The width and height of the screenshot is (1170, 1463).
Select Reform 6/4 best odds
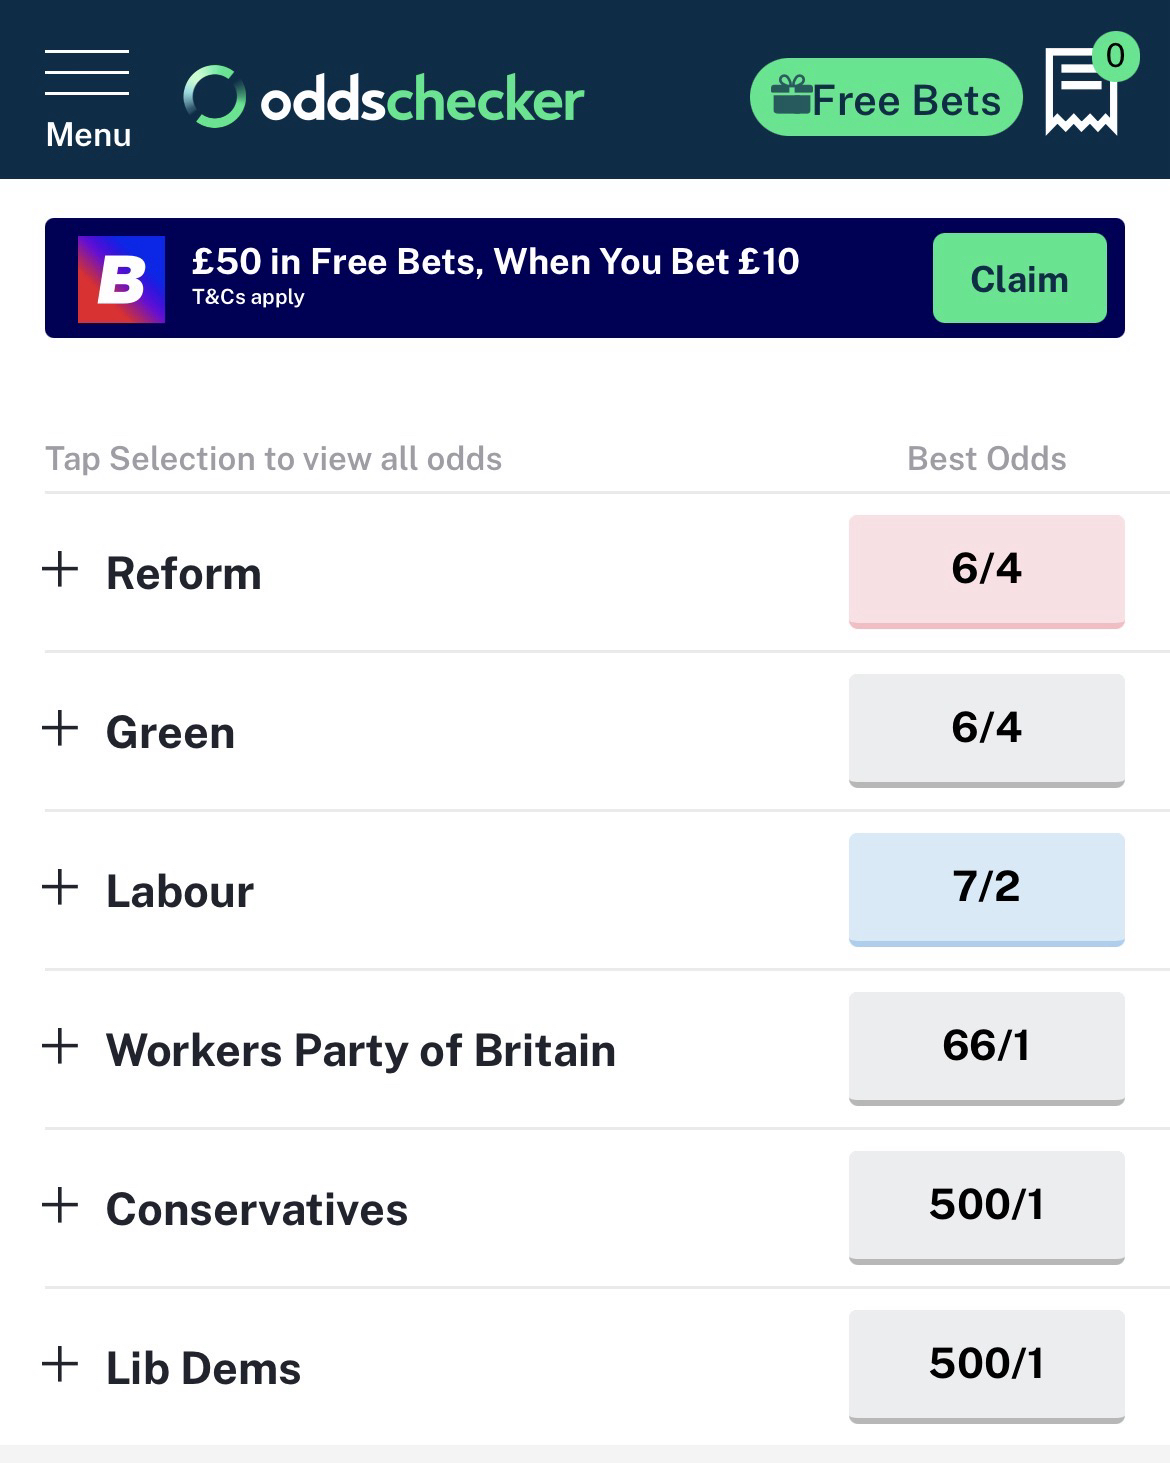986,570
